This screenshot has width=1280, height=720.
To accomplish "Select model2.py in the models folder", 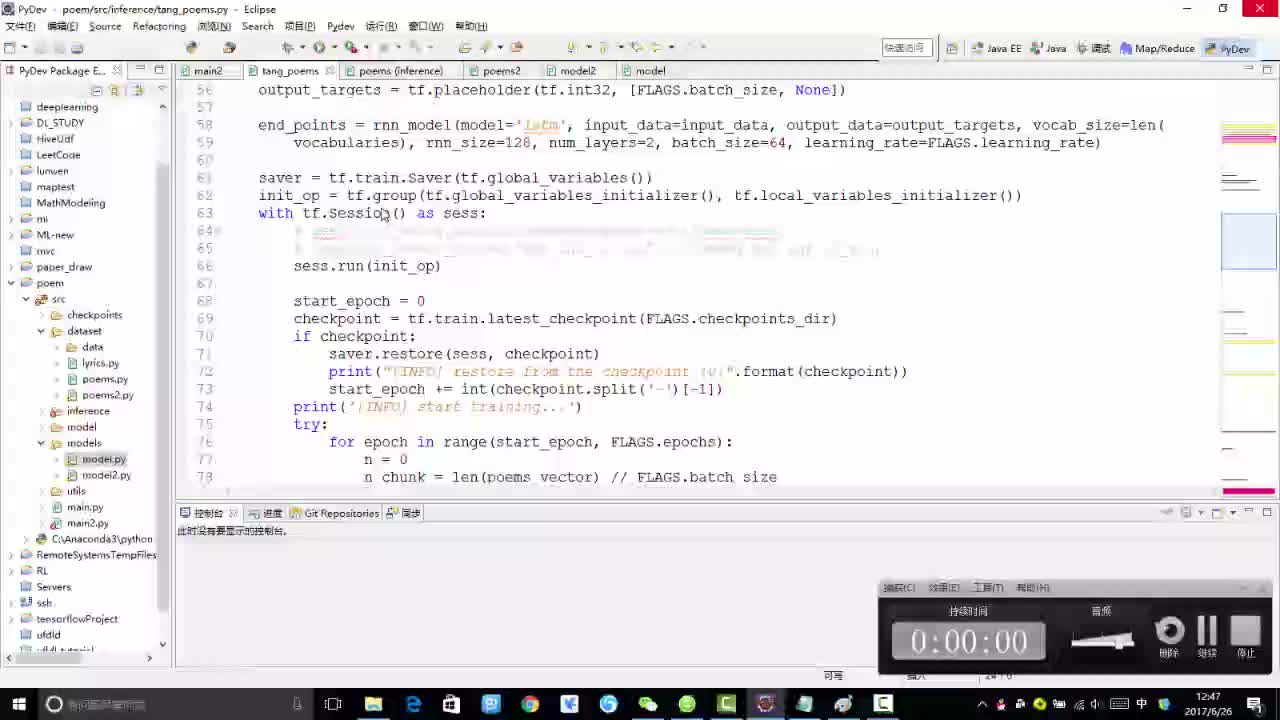I will (x=106, y=475).
